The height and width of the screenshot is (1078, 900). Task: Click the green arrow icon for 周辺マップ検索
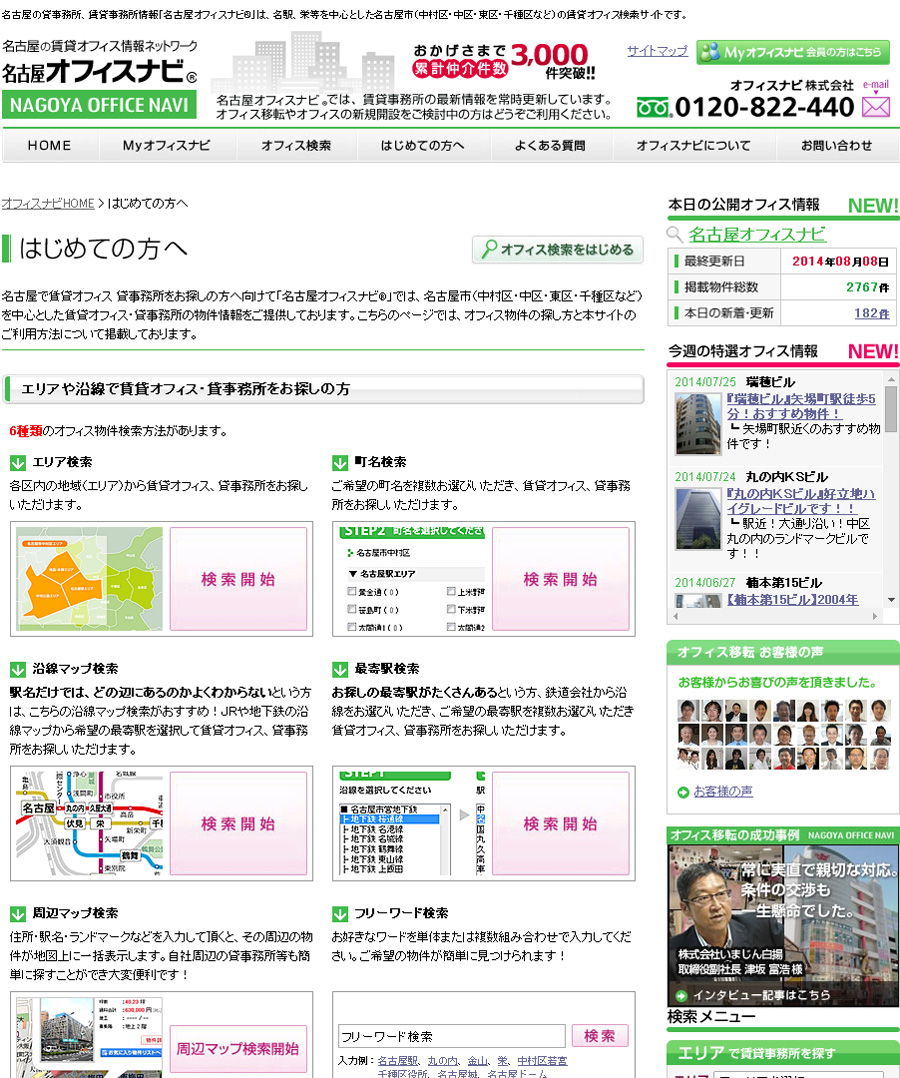(18, 914)
